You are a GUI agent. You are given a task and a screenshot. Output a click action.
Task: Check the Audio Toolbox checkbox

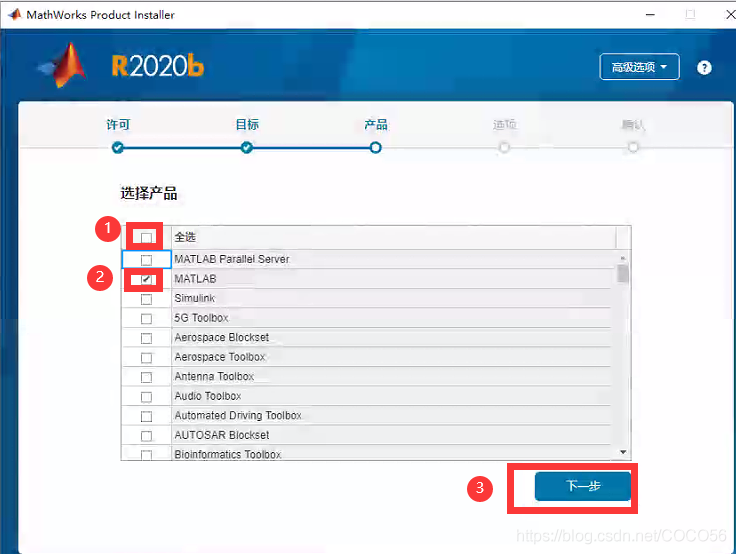tap(146, 397)
